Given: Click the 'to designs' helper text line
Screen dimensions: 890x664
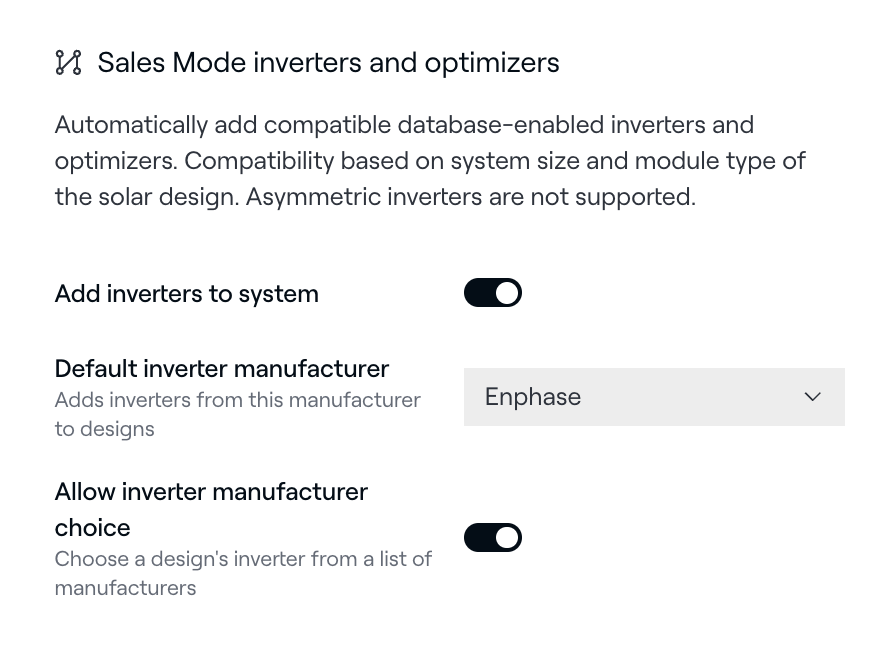Looking at the screenshot, I should (x=104, y=429).
